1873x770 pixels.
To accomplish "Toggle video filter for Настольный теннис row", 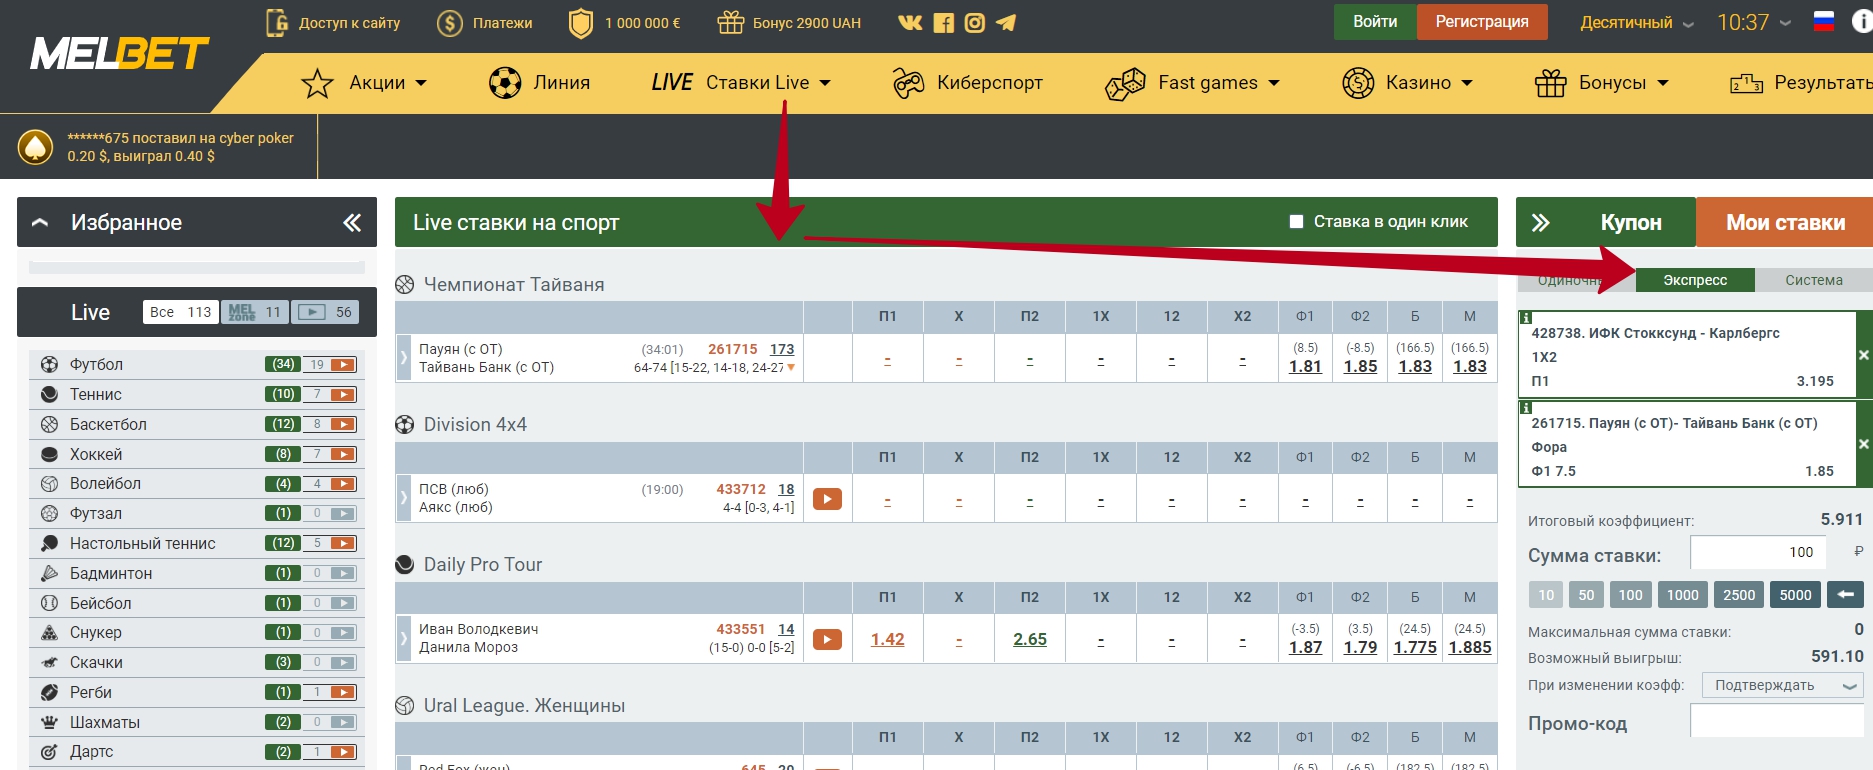I will pyautogui.click(x=343, y=543).
